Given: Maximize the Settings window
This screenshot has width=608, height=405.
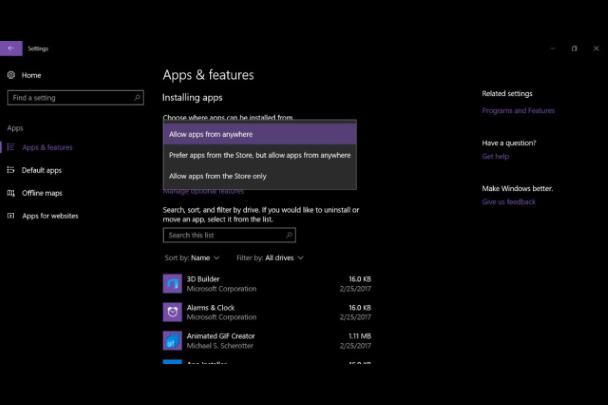Looking at the screenshot, I should [x=574, y=48].
